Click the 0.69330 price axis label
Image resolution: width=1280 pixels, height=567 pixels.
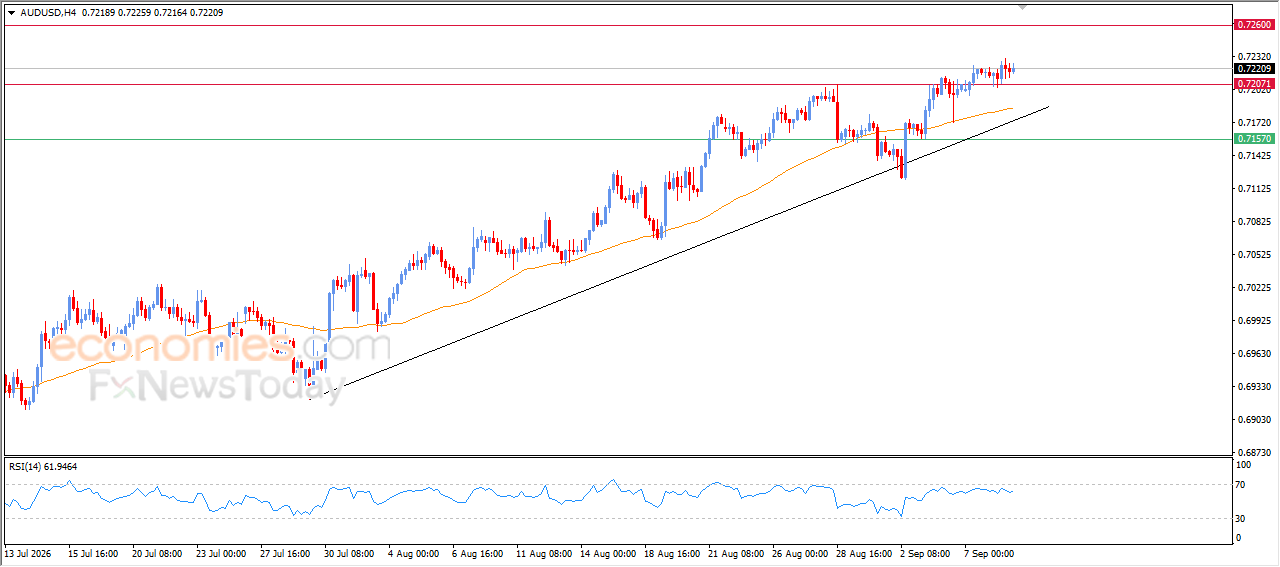[1254, 387]
